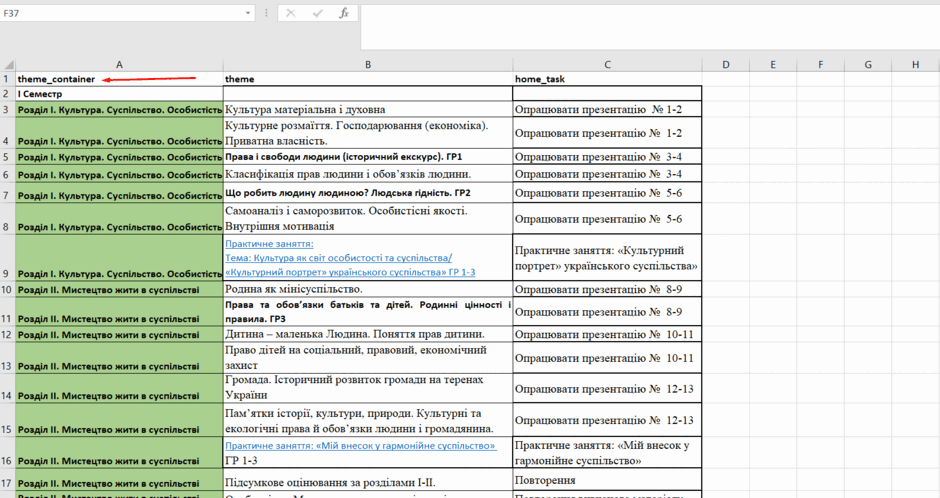Open the Name Box dropdown arrow
940x498 pixels.
click(x=248, y=13)
